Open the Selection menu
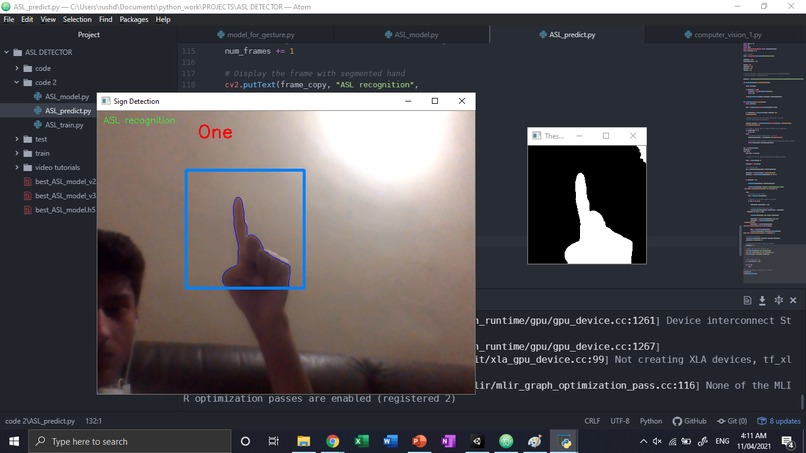Screen dimensions: 806x453 77,20
